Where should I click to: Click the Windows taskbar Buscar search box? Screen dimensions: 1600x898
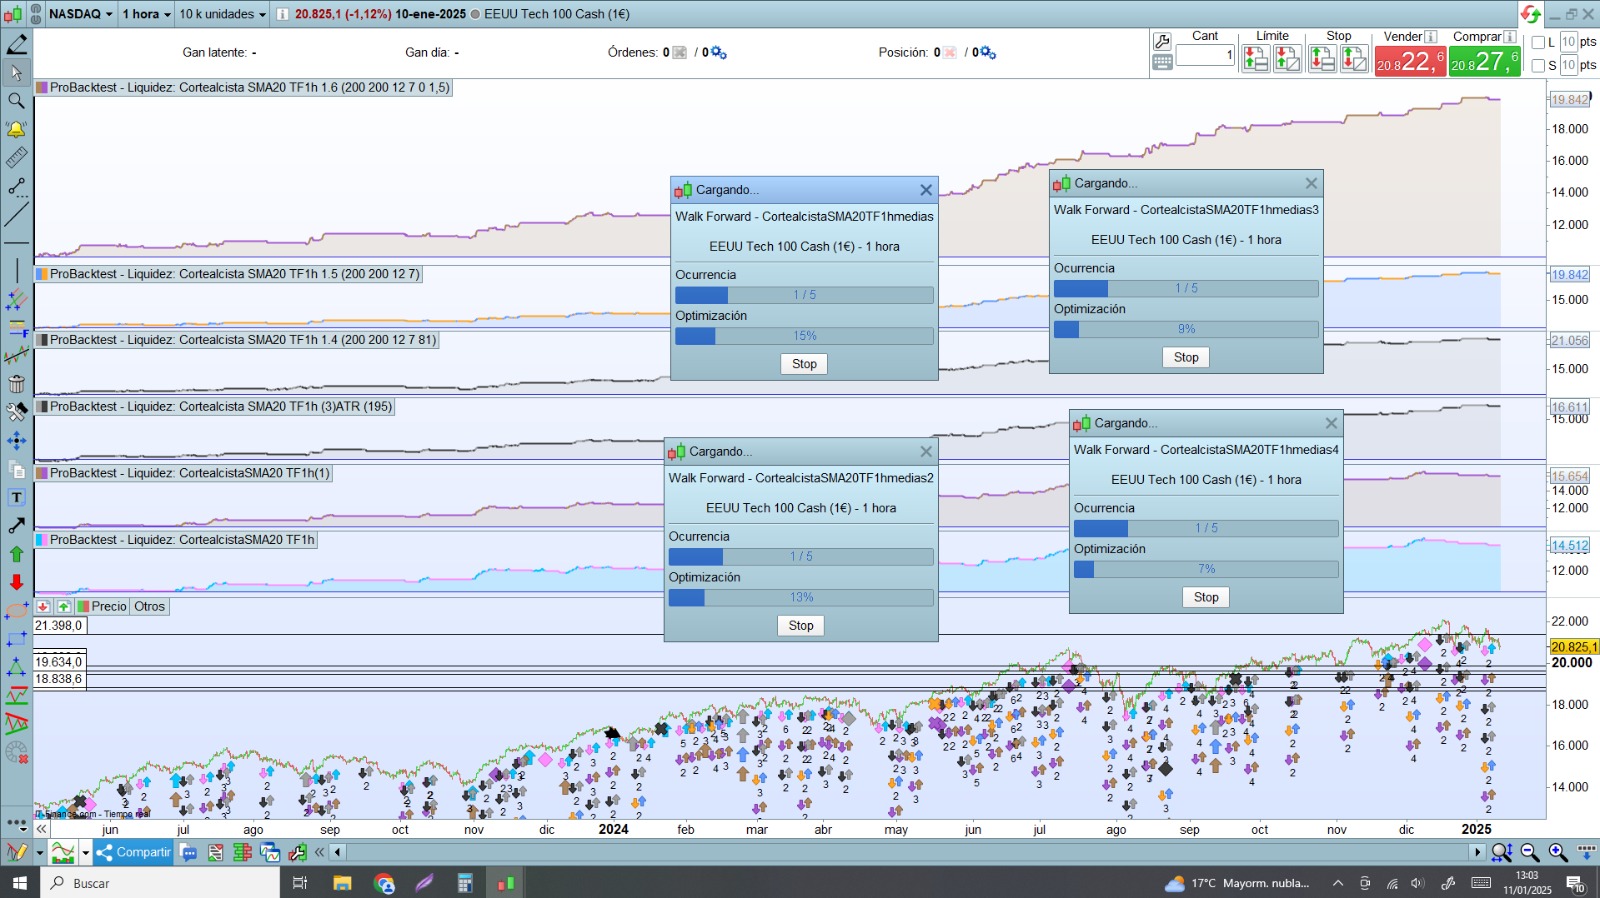tap(160, 883)
